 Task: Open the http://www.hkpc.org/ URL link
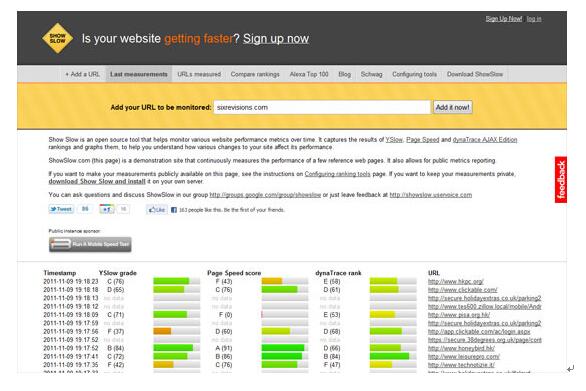[x=456, y=281]
